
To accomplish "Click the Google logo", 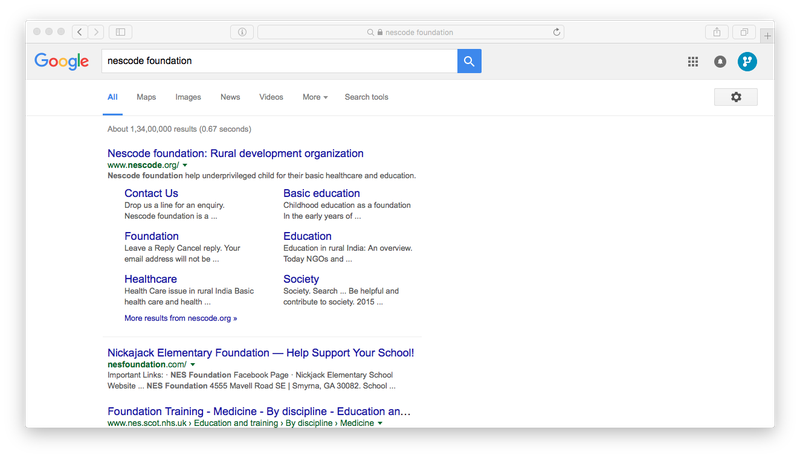I will 62,61.
